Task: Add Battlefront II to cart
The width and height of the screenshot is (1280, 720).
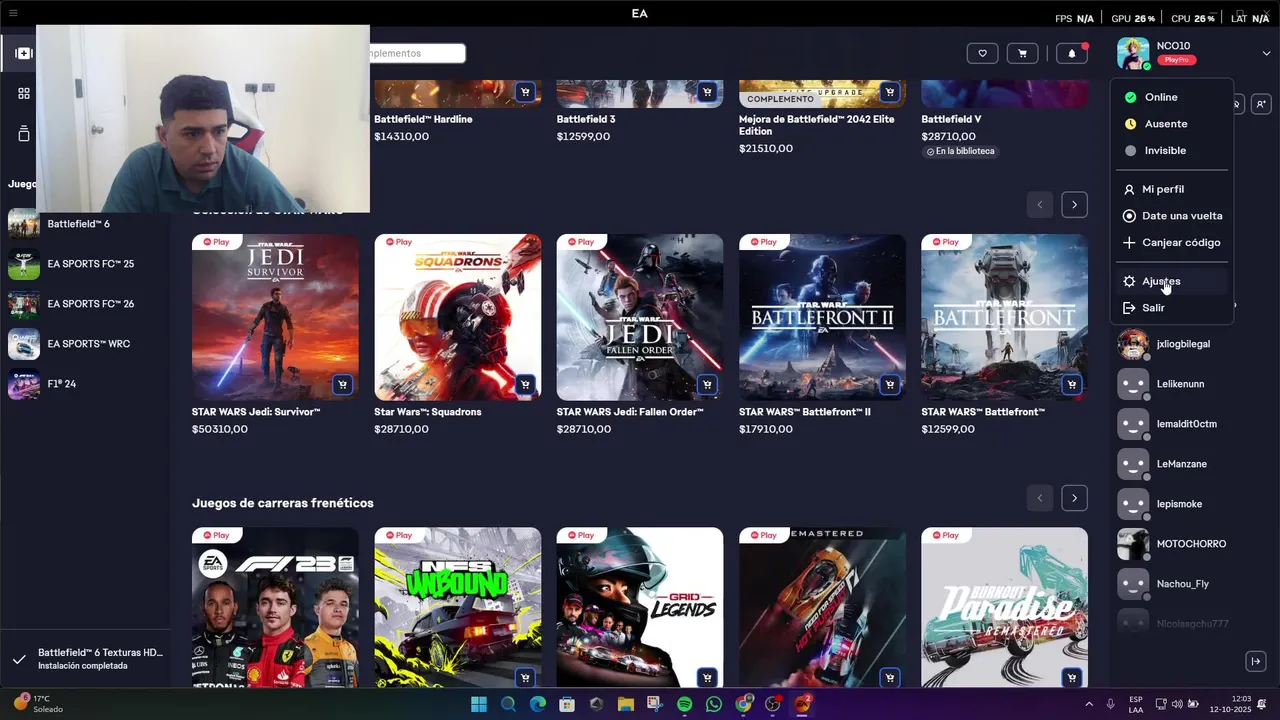Action: pos(889,385)
